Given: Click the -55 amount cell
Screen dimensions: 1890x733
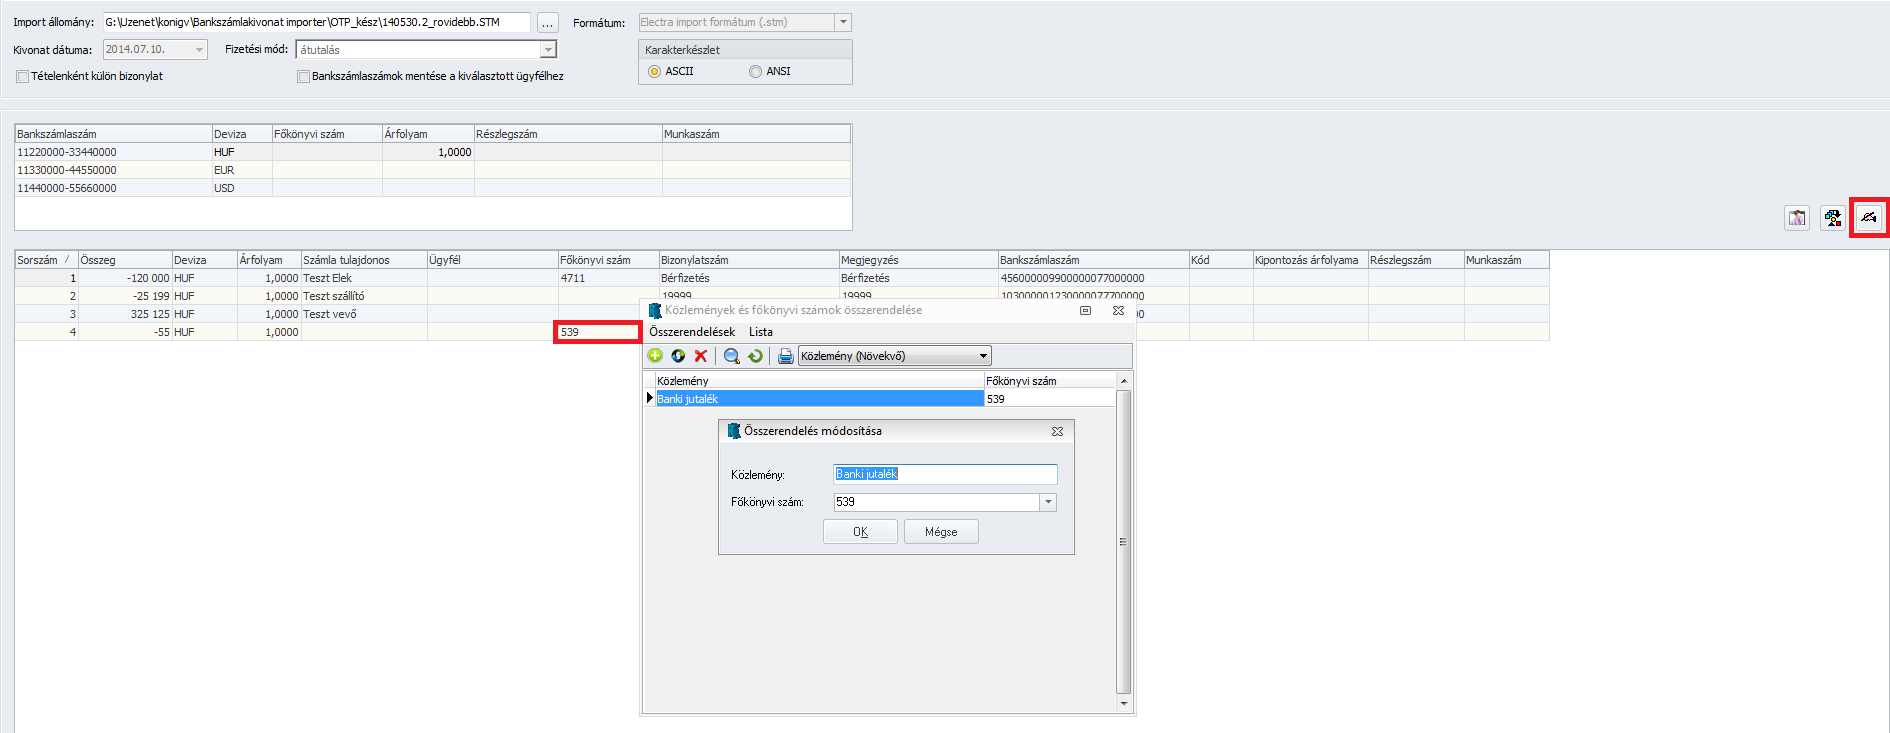Looking at the screenshot, I should point(125,332).
